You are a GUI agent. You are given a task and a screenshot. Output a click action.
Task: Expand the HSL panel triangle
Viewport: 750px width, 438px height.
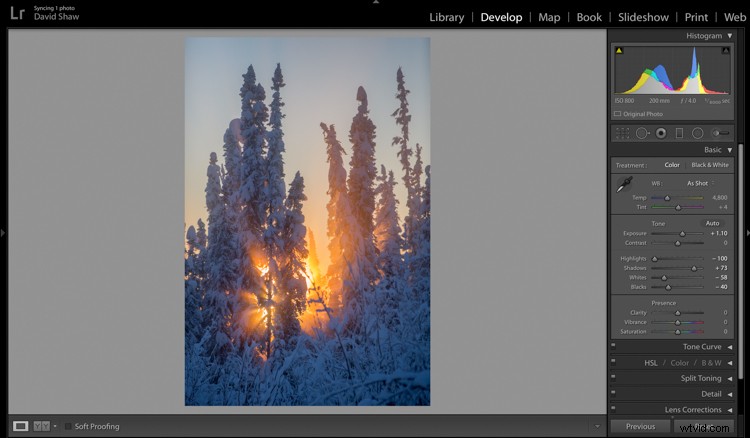coord(730,363)
